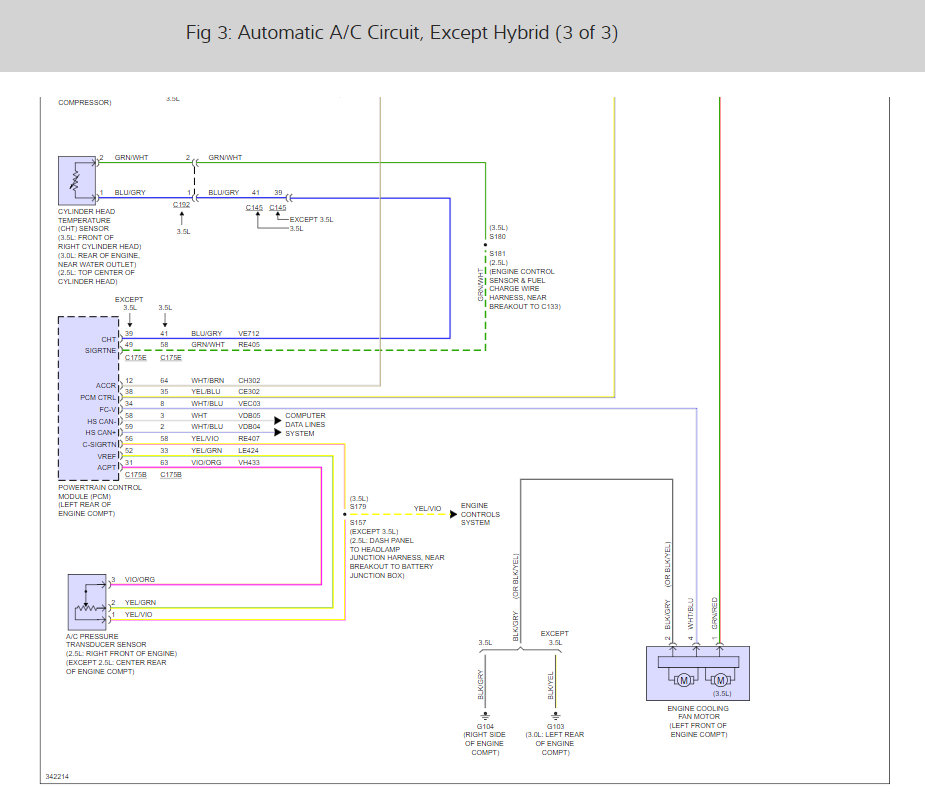The width and height of the screenshot is (925, 802).
Task: Click the CHT pin label in PCM
Action: (109, 339)
